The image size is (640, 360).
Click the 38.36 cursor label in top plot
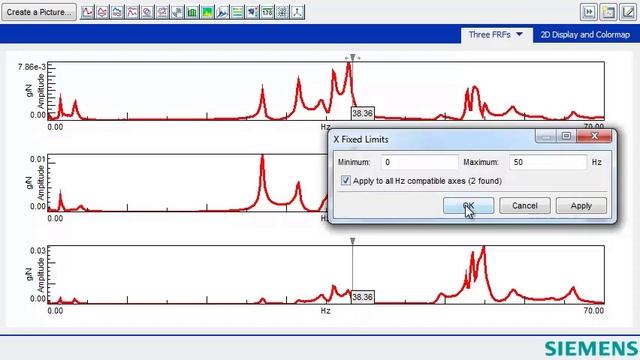click(x=362, y=113)
